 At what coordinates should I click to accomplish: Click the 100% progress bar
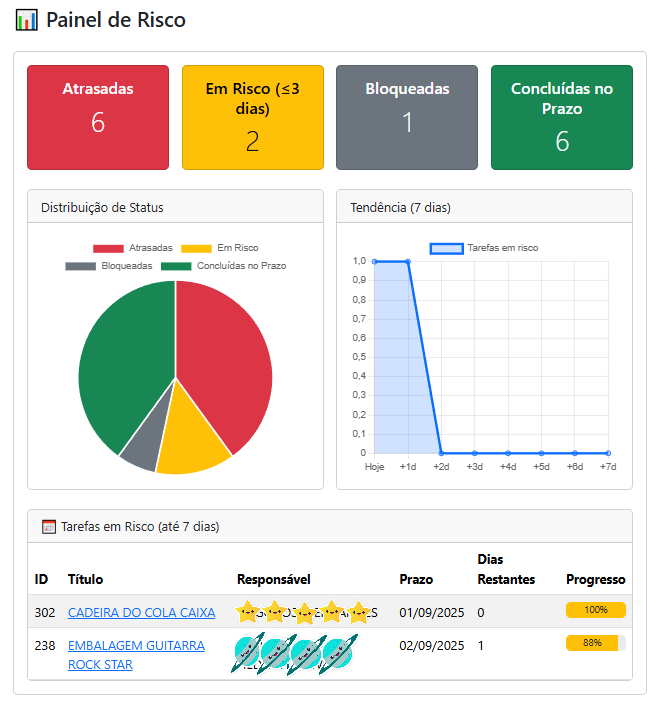[x=595, y=610]
